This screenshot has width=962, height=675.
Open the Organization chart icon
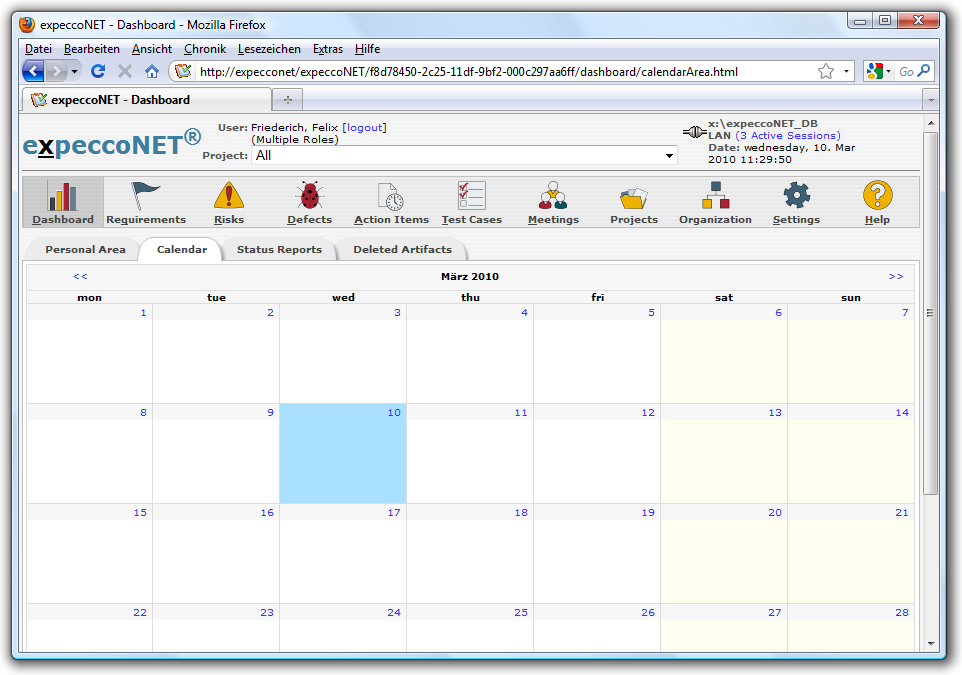[x=715, y=197]
